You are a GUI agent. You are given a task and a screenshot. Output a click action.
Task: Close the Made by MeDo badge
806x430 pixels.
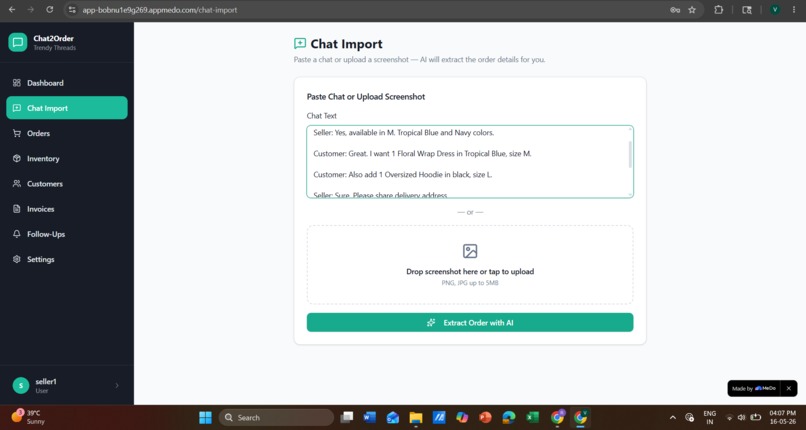pyautogui.click(x=789, y=388)
